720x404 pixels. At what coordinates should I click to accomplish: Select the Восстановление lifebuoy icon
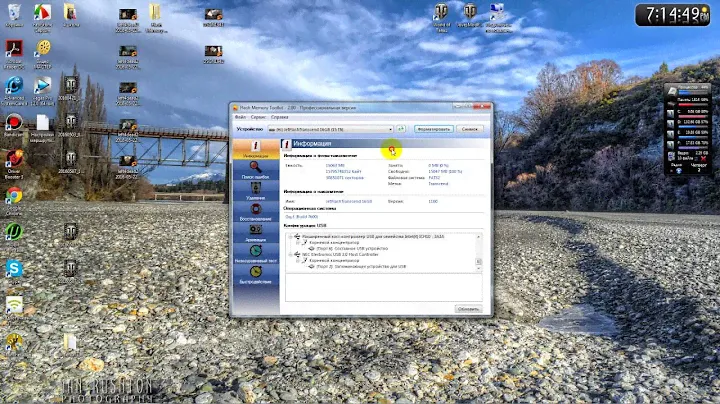(x=255, y=213)
